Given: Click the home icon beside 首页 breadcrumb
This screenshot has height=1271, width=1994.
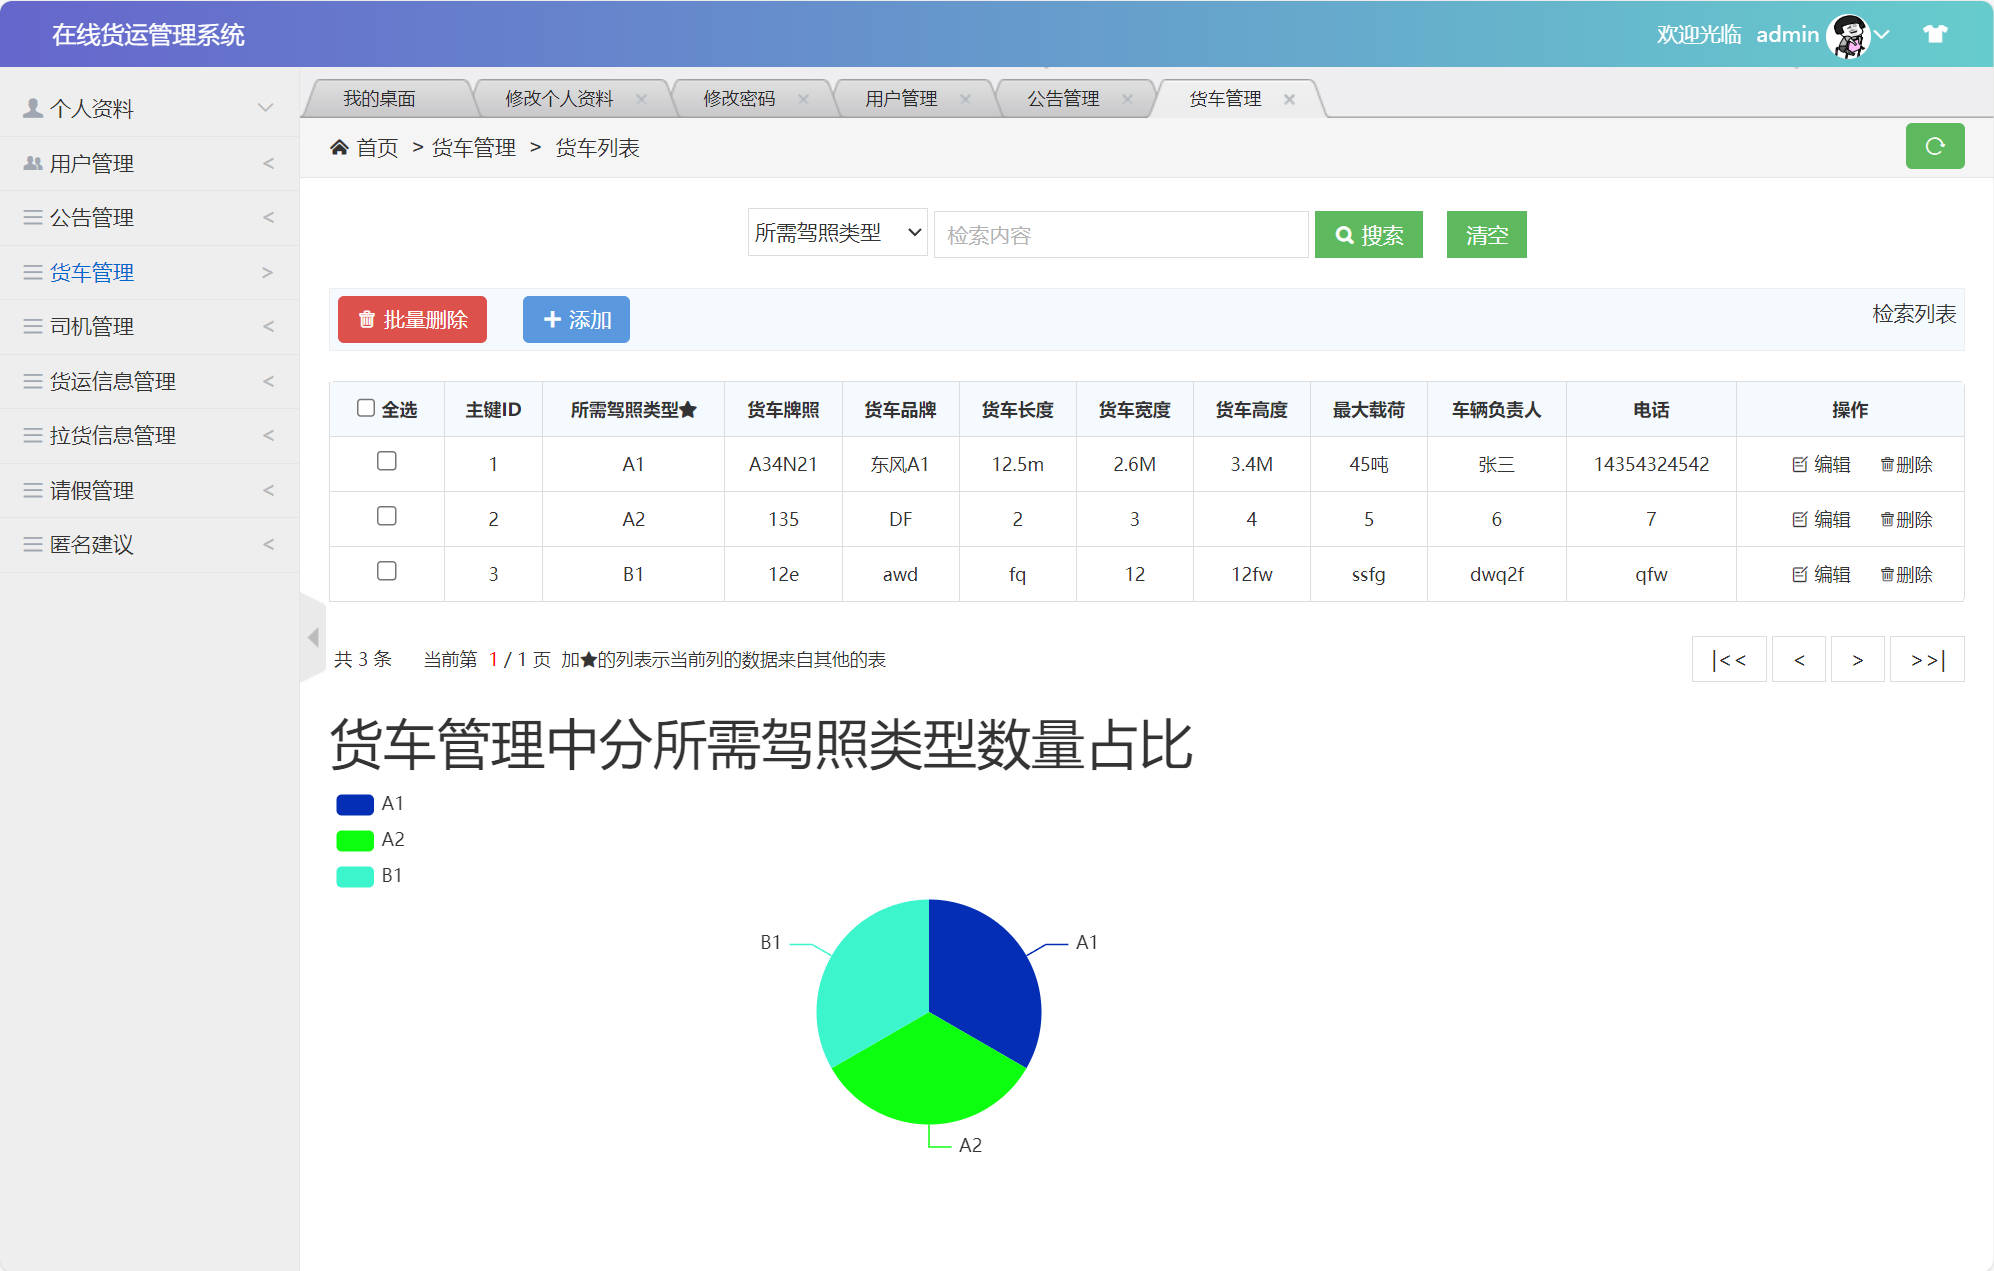Looking at the screenshot, I should coord(340,146).
